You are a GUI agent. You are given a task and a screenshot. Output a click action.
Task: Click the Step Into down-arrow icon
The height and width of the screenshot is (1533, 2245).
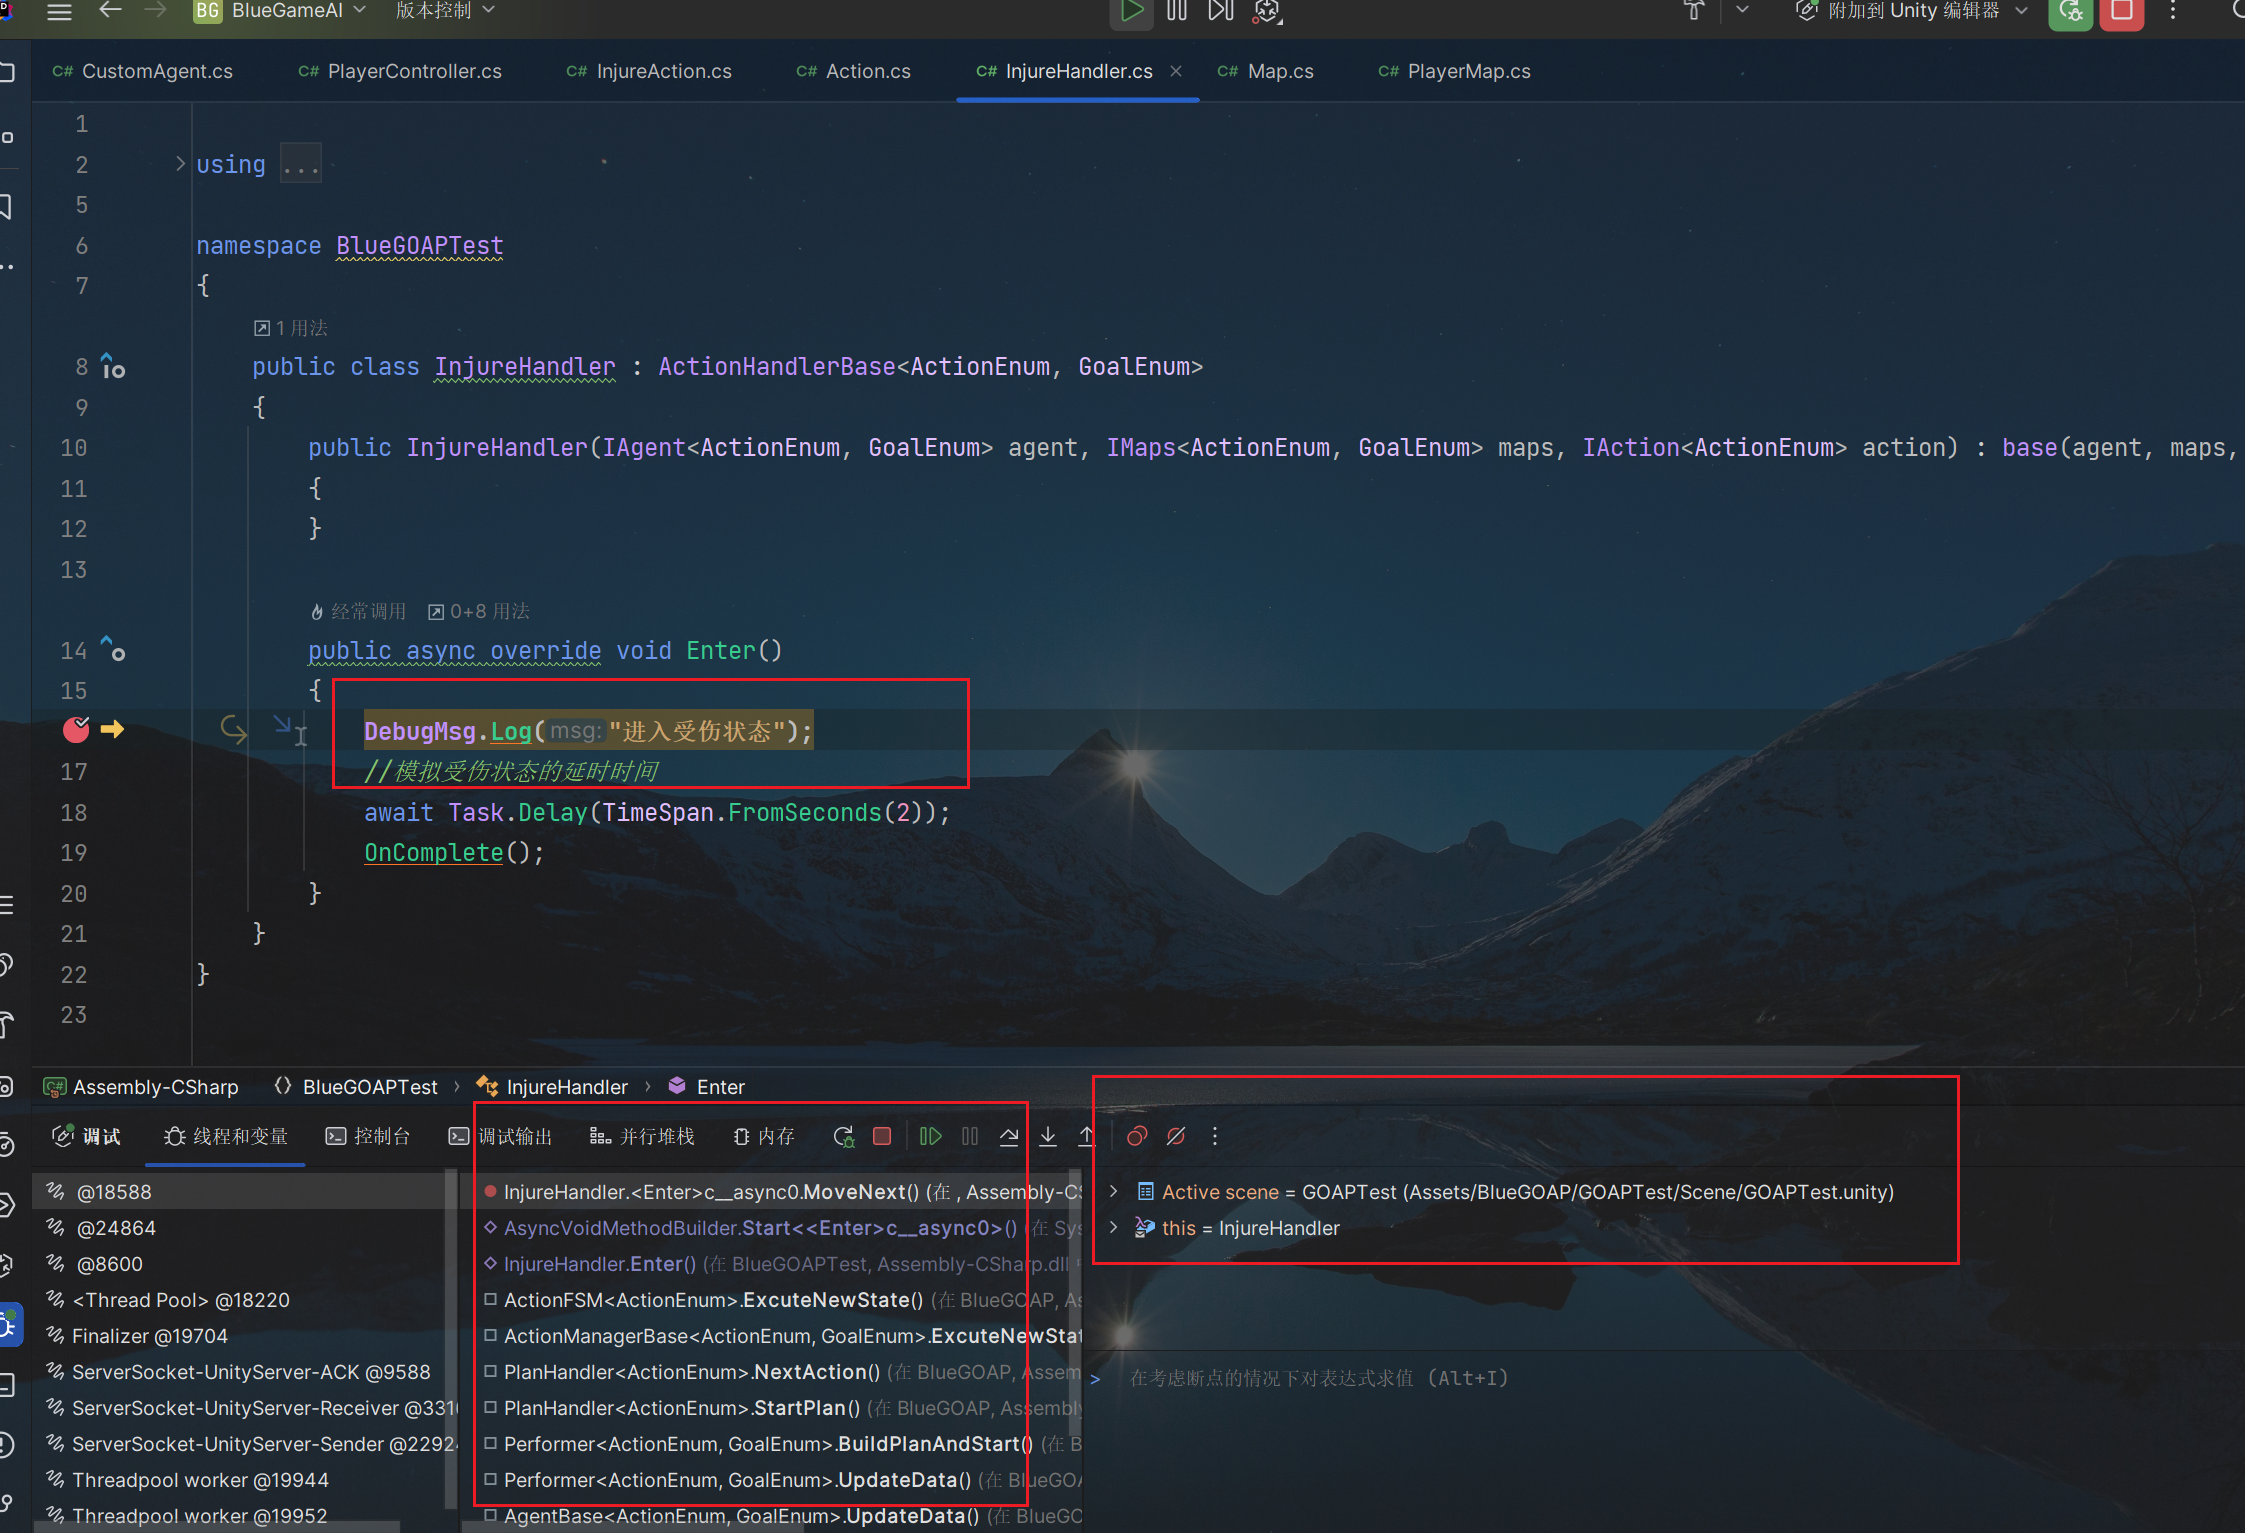[x=1048, y=1136]
